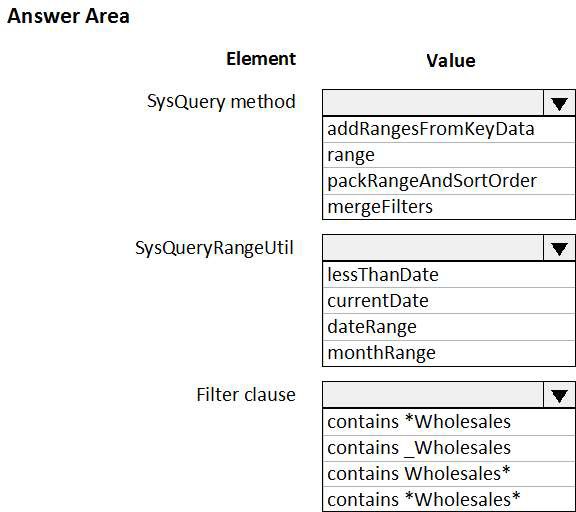Select the monthRange option
The height and width of the screenshot is (512, 576).
449,353
